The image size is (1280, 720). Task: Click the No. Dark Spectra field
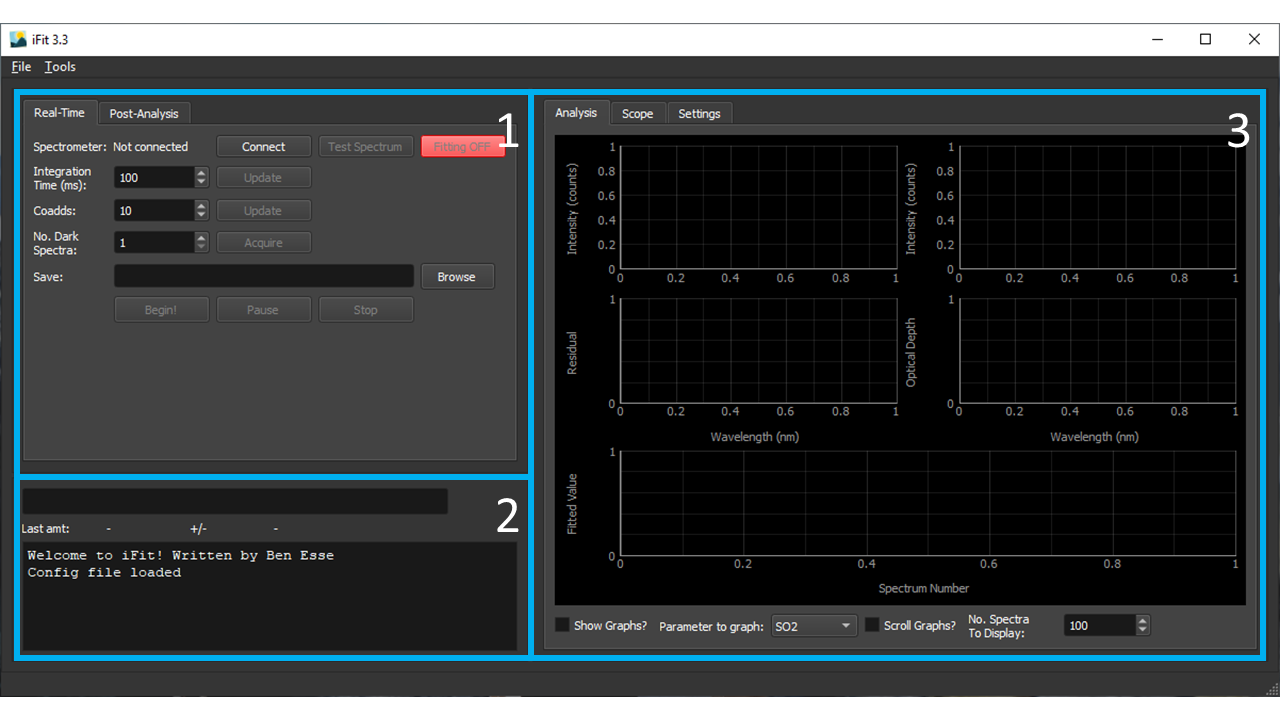tap(154, 243)
